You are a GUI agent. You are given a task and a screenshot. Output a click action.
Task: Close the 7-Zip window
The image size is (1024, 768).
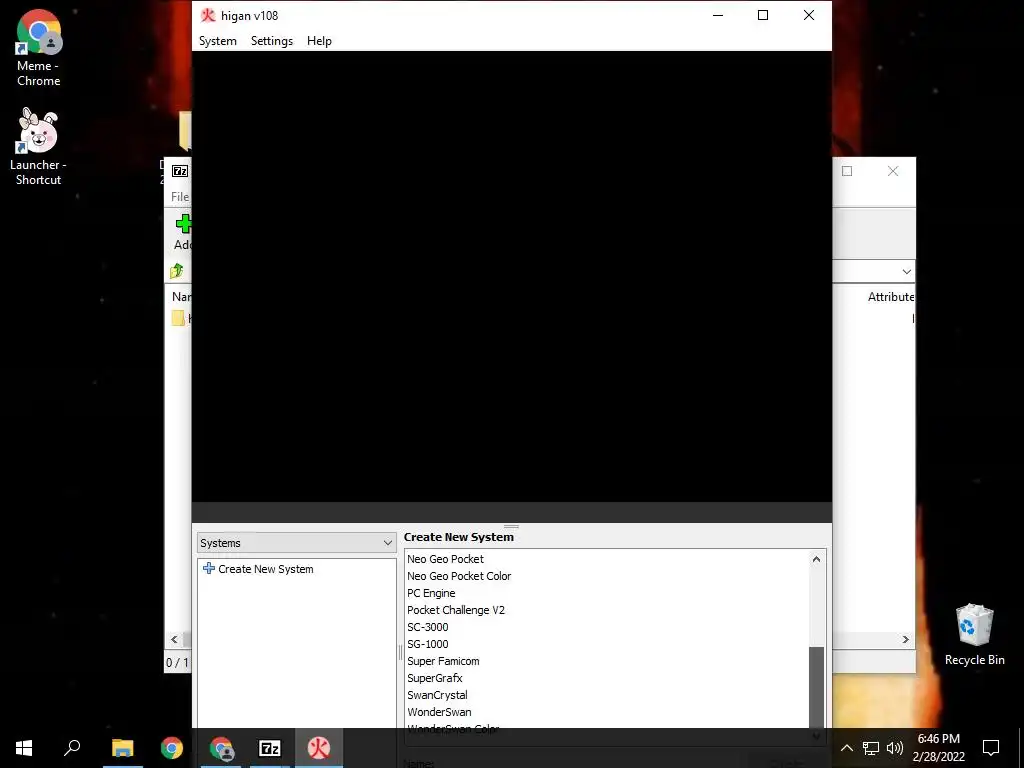click(x=893, y=171)
